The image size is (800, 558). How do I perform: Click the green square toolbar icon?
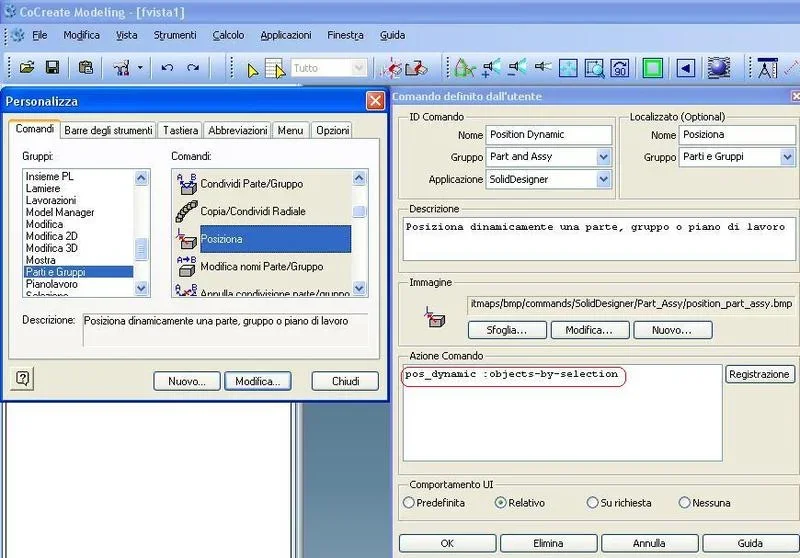(653, 68)
